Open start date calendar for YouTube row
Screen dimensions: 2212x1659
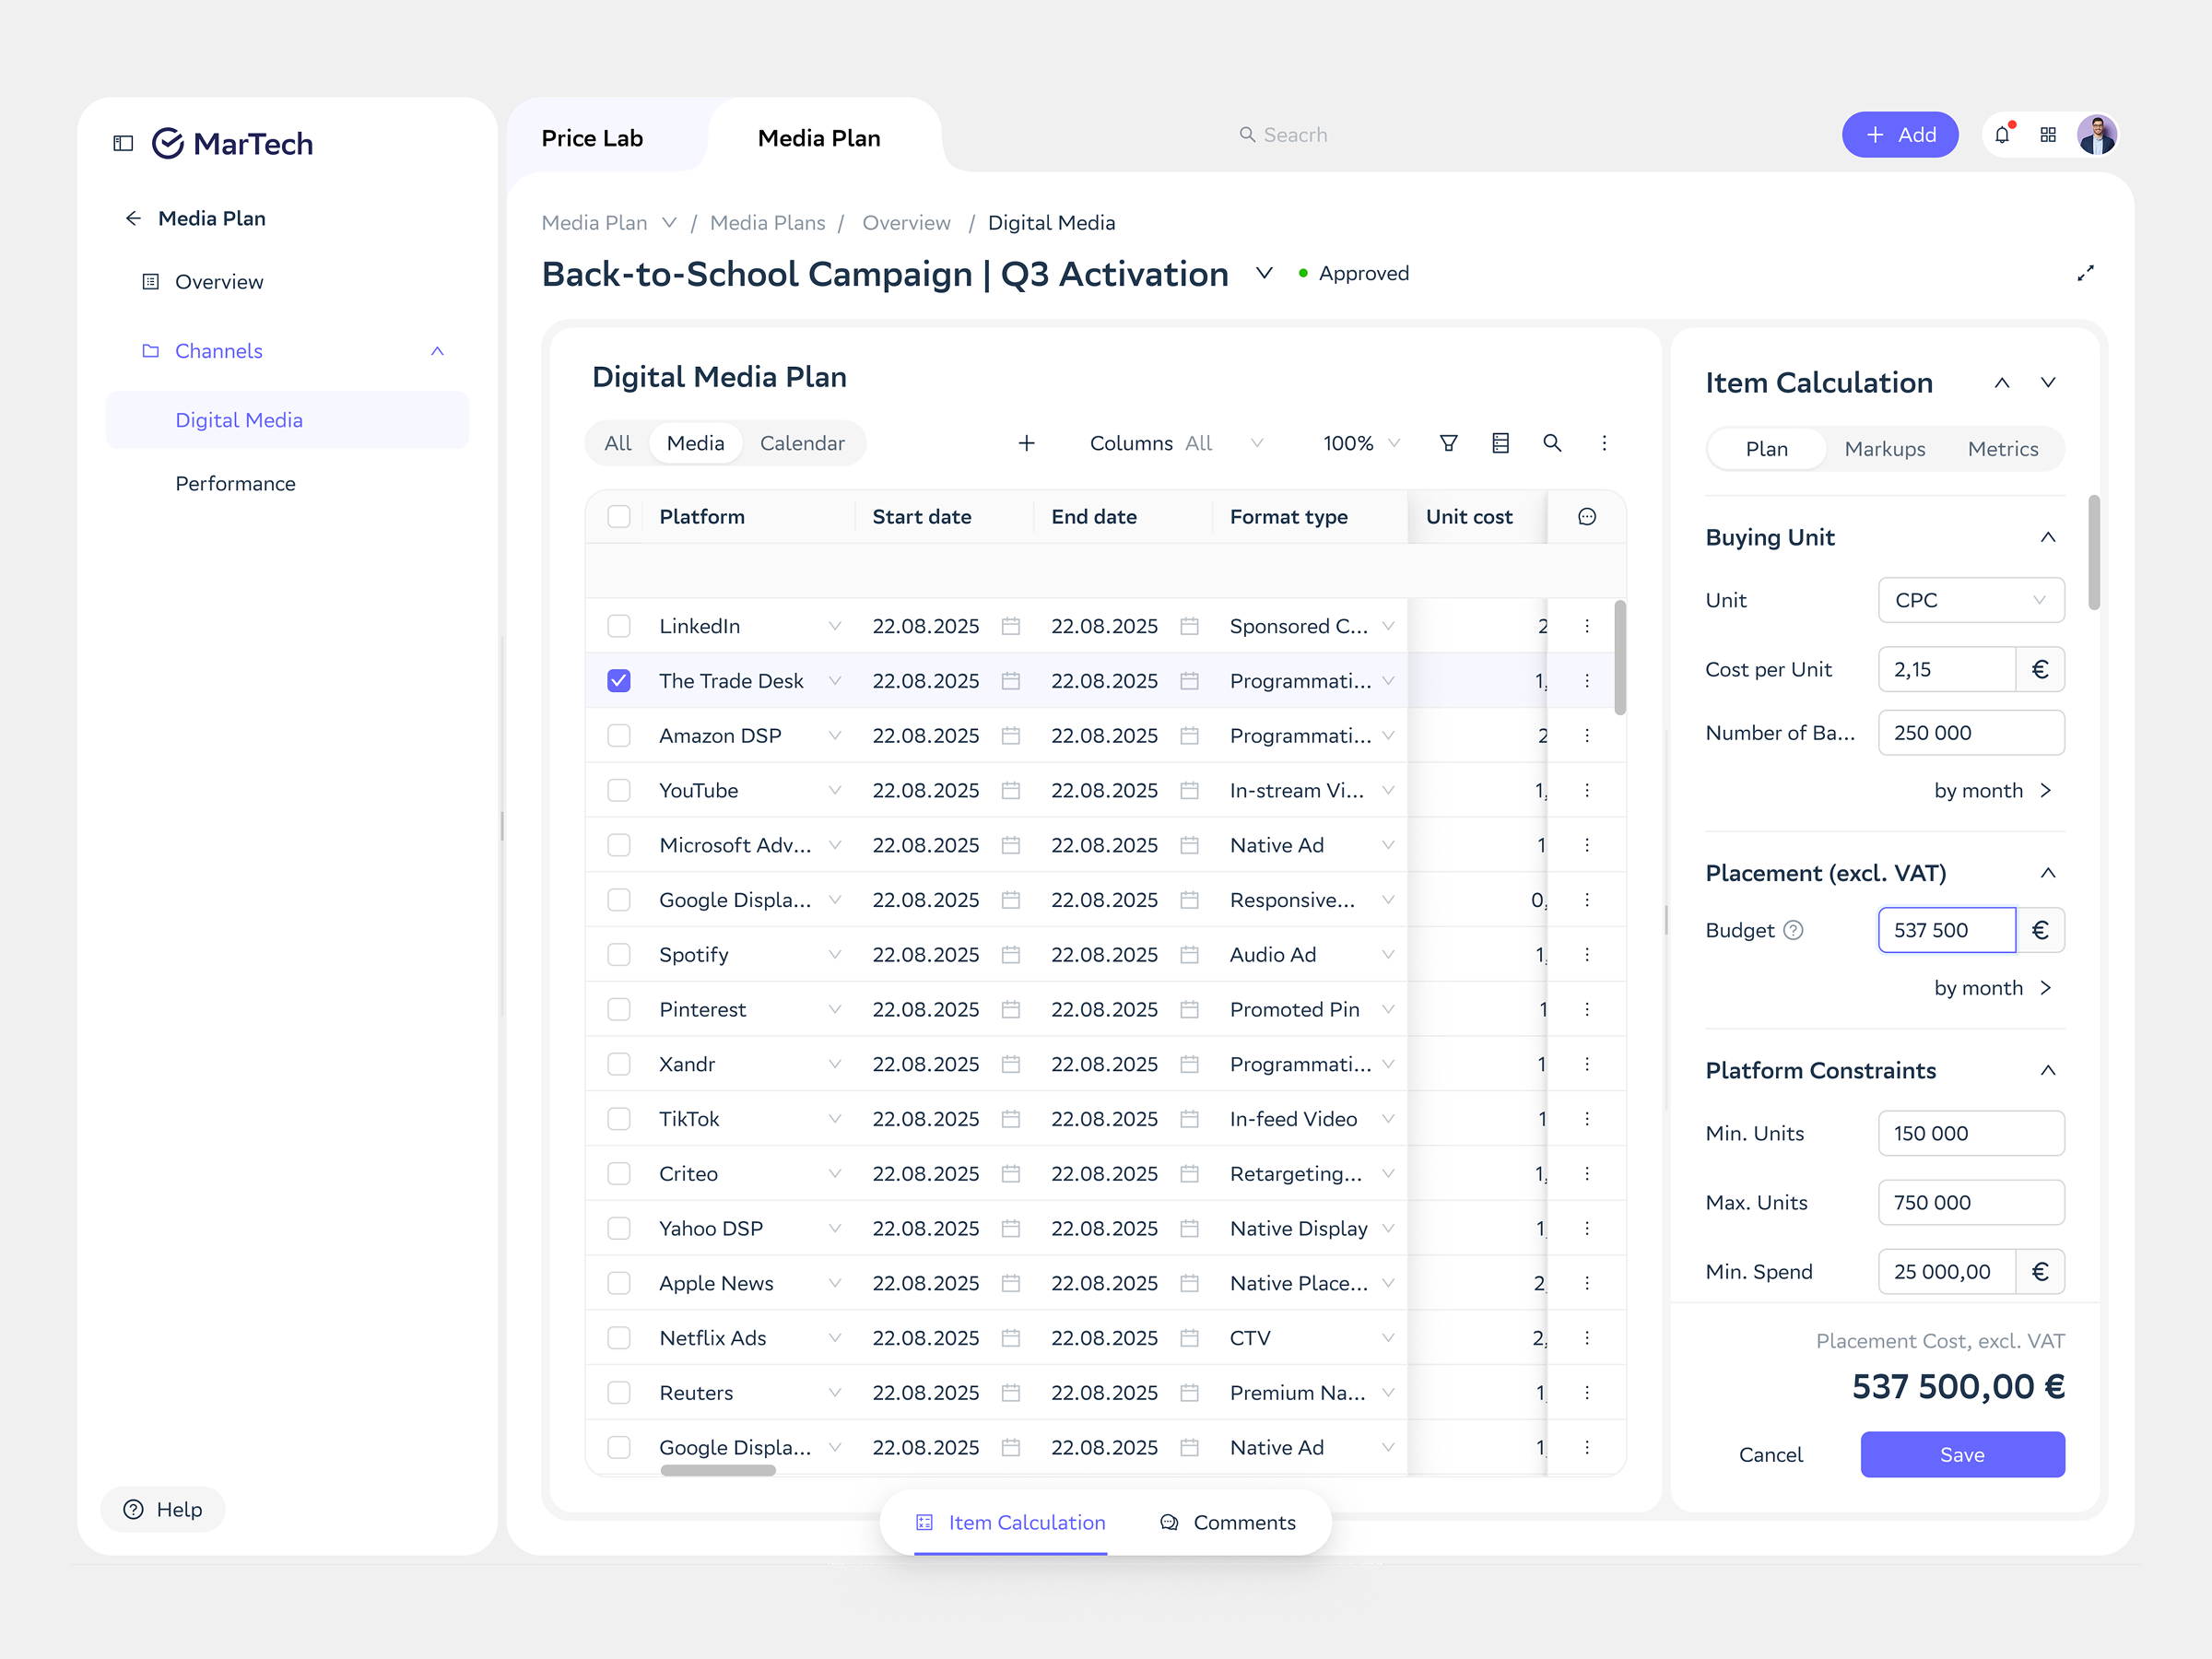[x=1011, y=791]
